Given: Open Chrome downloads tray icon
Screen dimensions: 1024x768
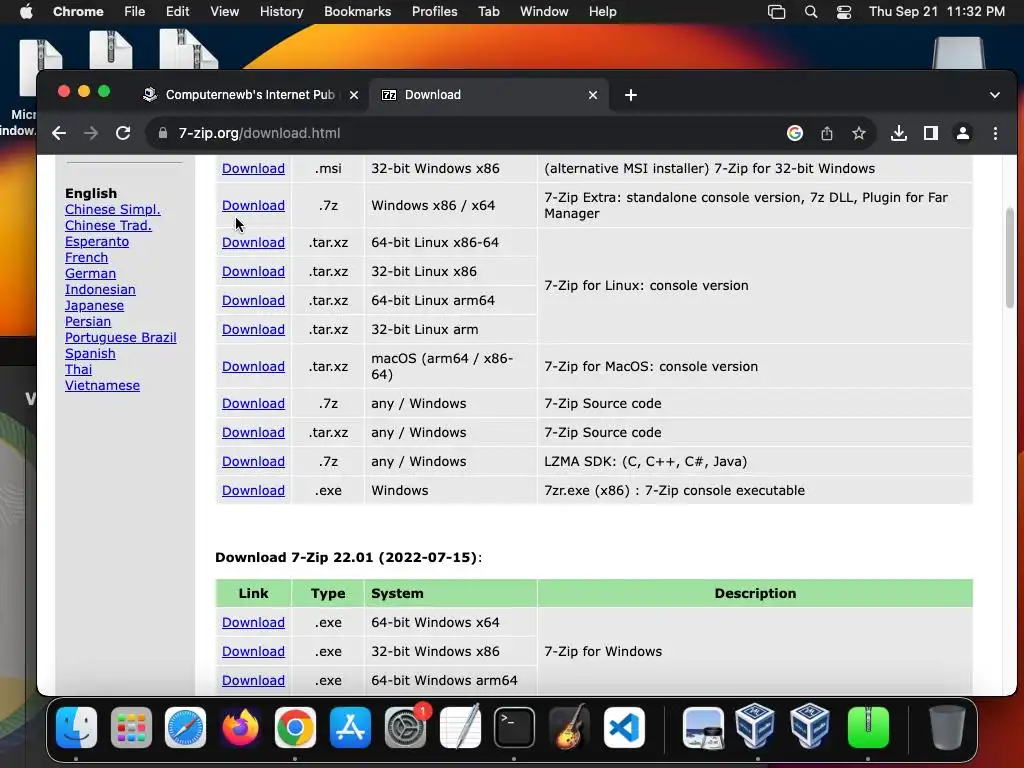Looking at the screenshot, I should pos(899,133).
